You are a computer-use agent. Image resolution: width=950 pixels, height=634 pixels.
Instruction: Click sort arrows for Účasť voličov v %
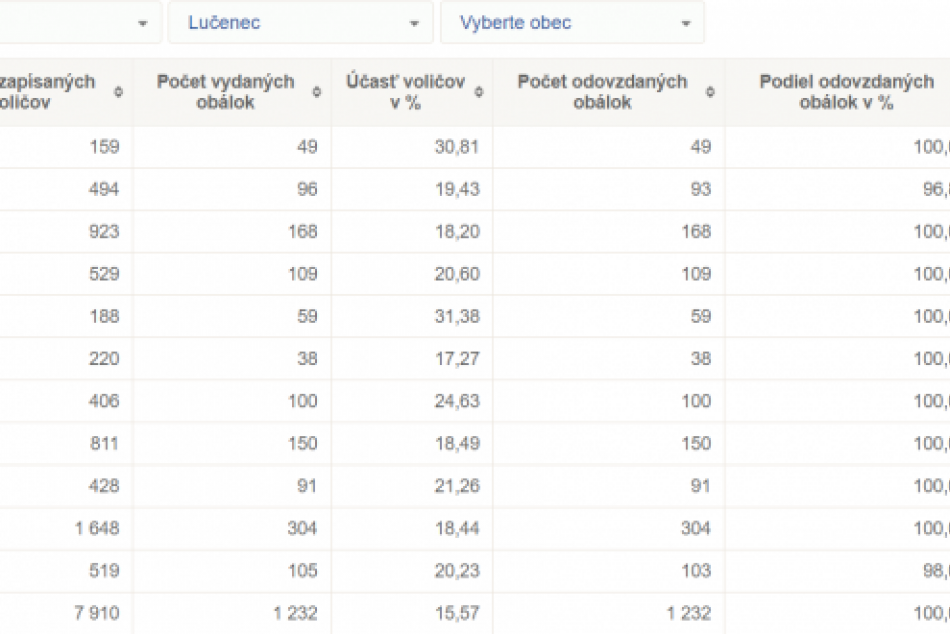pyautogui.click(x=479, y=92)
